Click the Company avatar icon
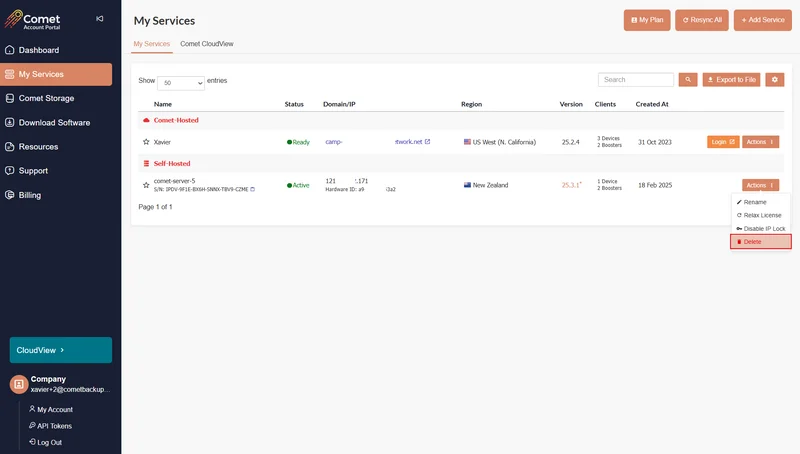The image size is (800, 454). (x=19, y=384)
